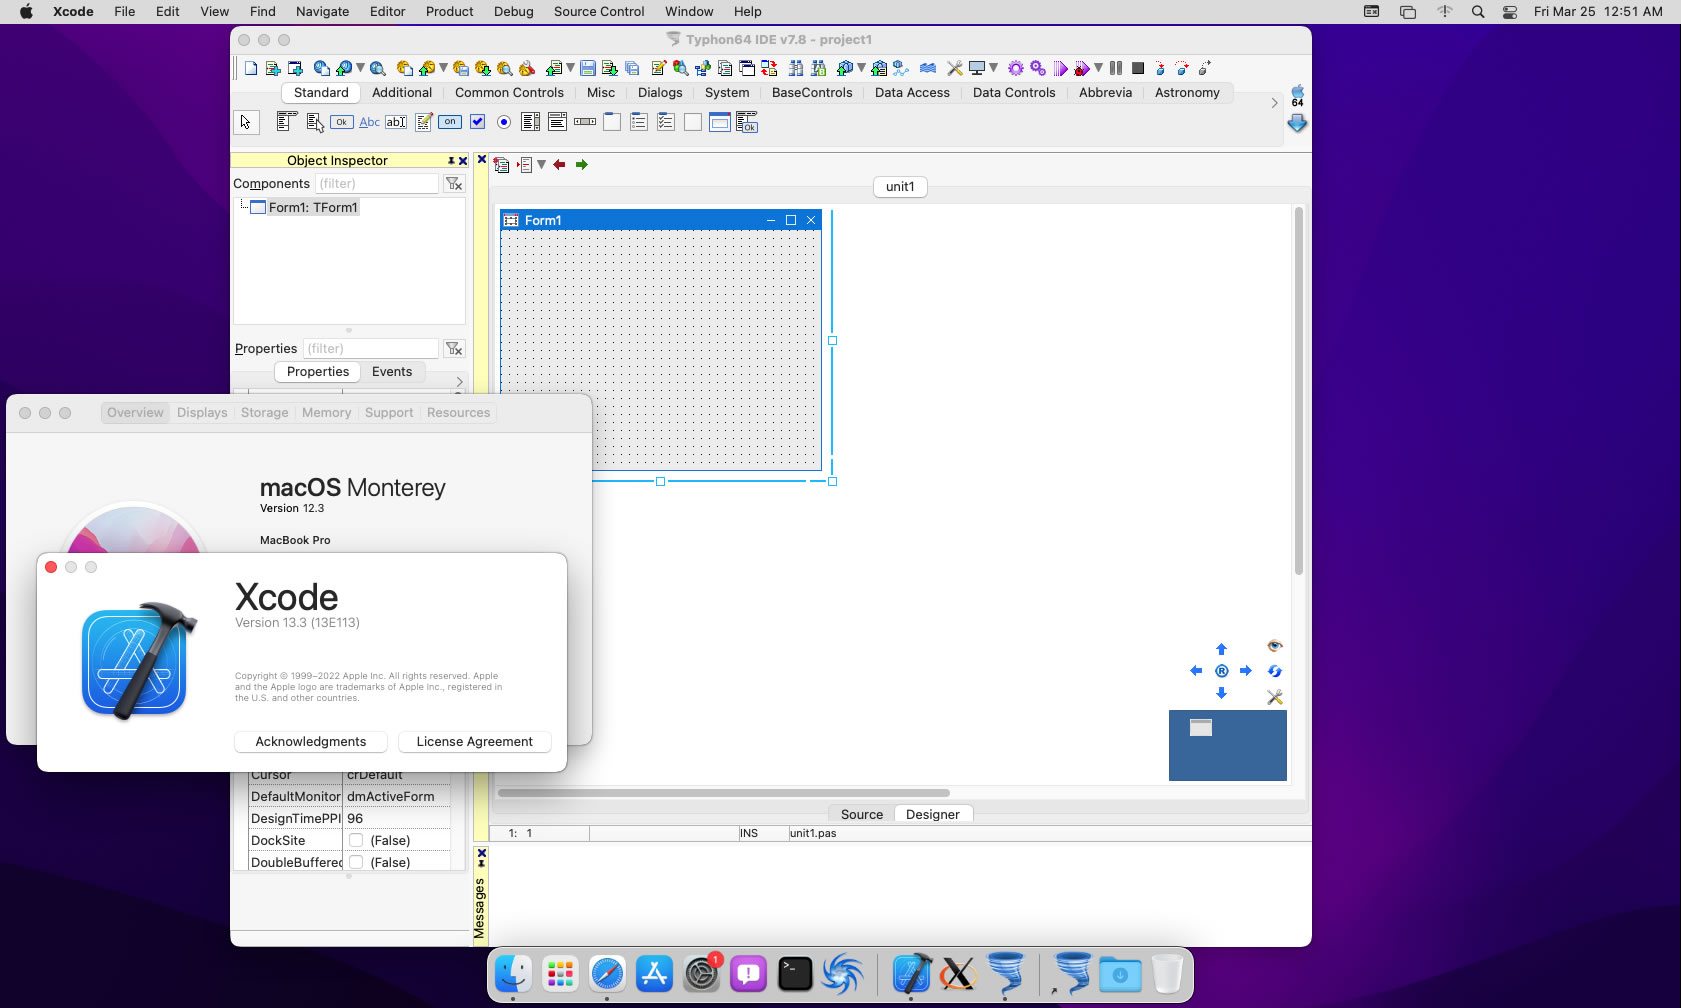
Task: Open Safari from the Dock
Action: coord(607,974)
